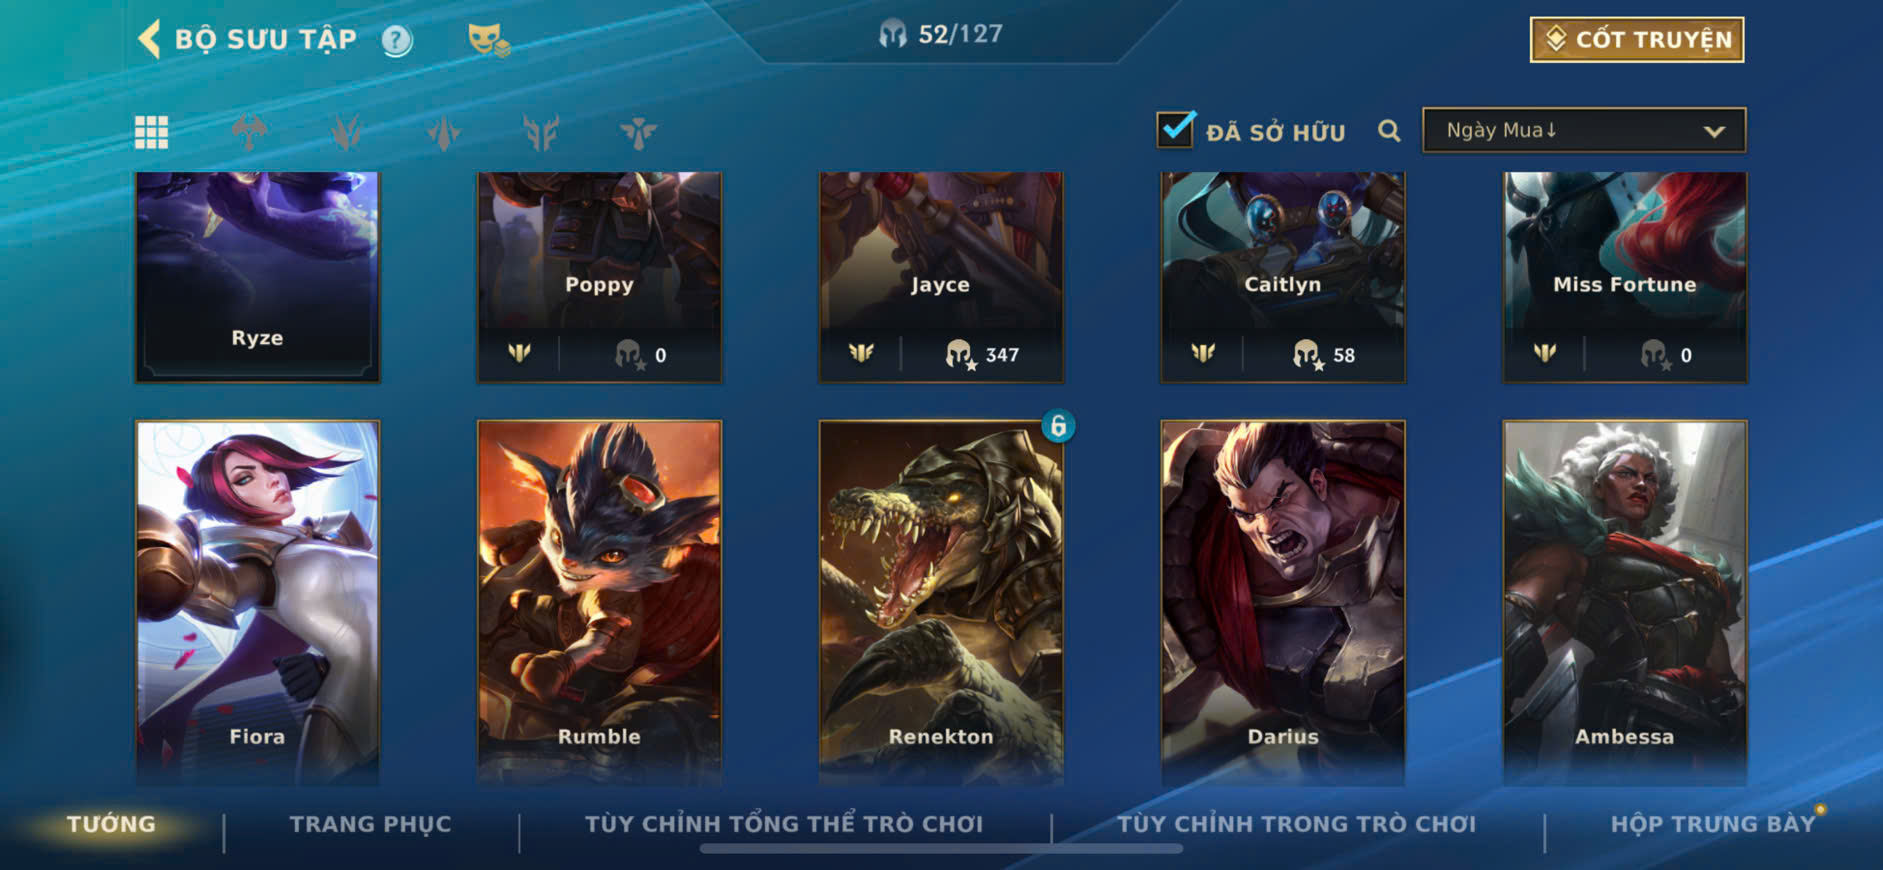Open Tùy Chỉnh Trong Trò Chơi tab
Viewport: 1883px width, 870px height.
[1296, 824]
